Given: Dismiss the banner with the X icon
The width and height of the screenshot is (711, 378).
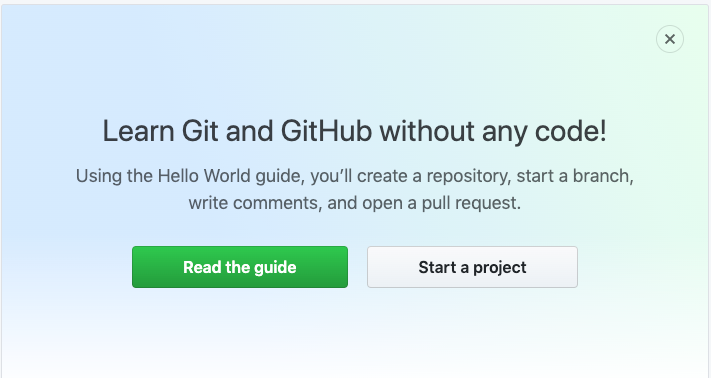Looking at the screenshot, I should [670, 39].
